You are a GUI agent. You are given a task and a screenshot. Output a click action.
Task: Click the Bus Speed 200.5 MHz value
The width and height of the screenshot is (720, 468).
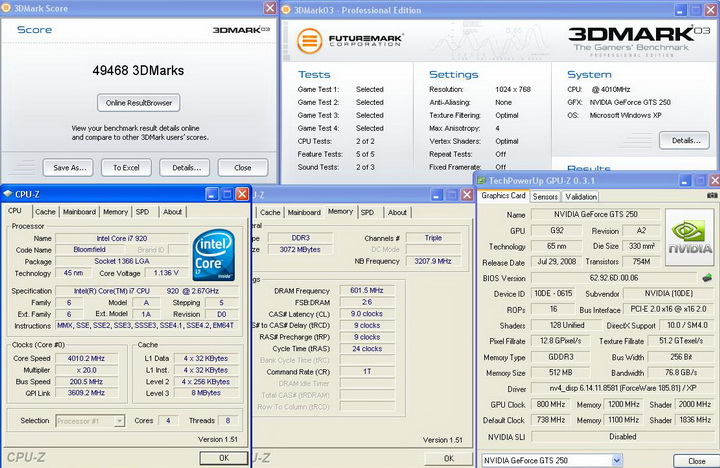(x=86, y=382)
